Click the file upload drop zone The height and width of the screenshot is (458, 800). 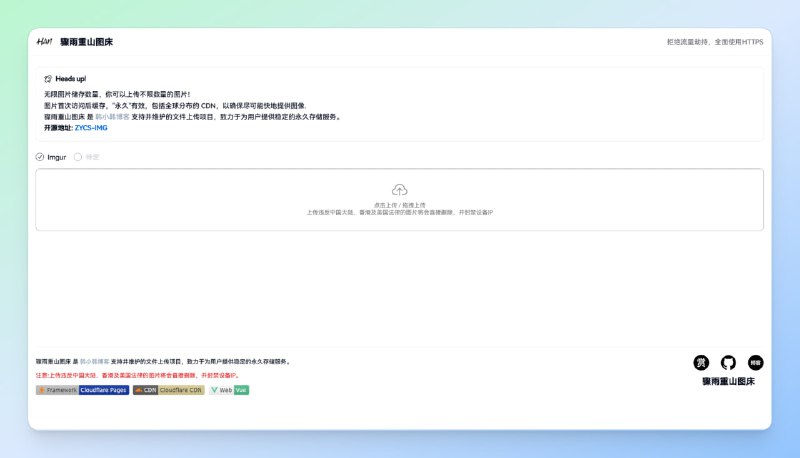tap(399, 199)
